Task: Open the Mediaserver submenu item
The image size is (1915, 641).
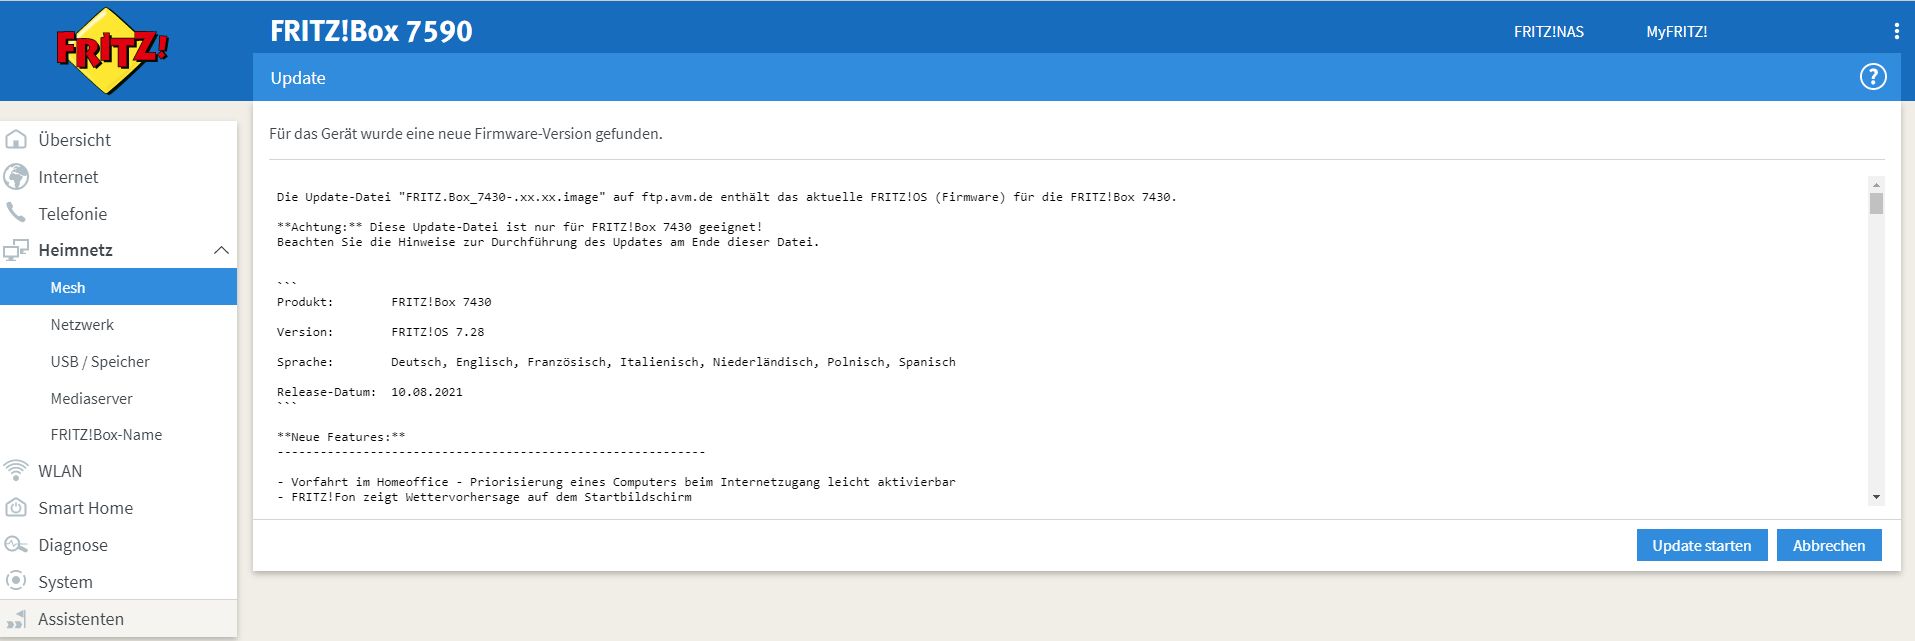Action: [91, 398]
